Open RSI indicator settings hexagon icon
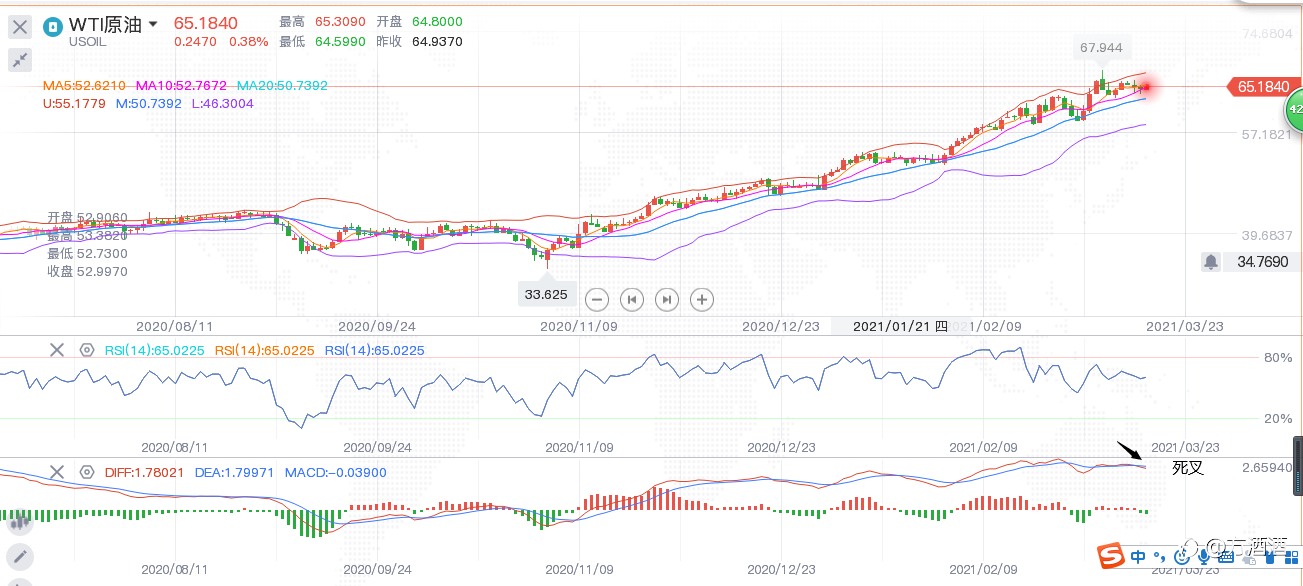 point(87,350)
